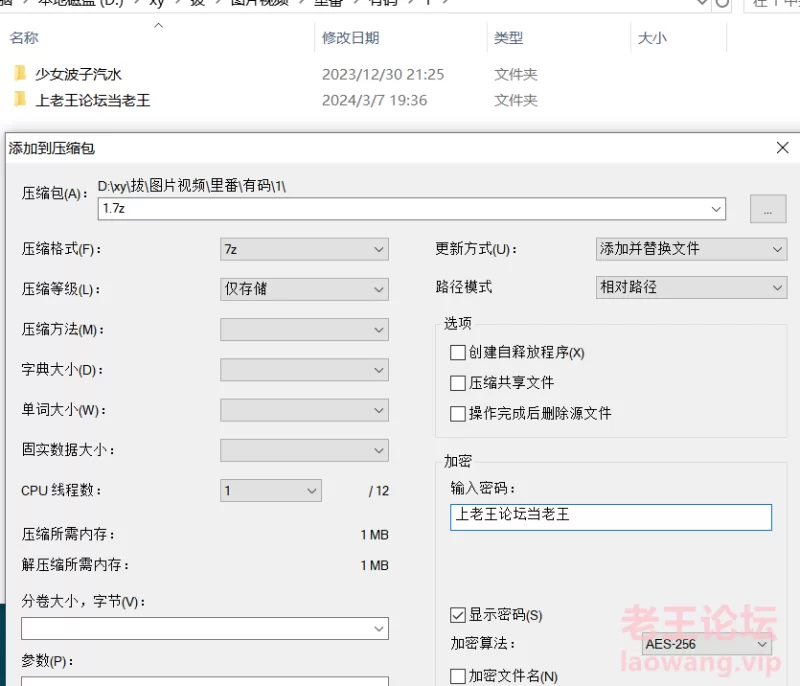
Task: Open the 压缩方法 dropdown
Action: [304, 329]
